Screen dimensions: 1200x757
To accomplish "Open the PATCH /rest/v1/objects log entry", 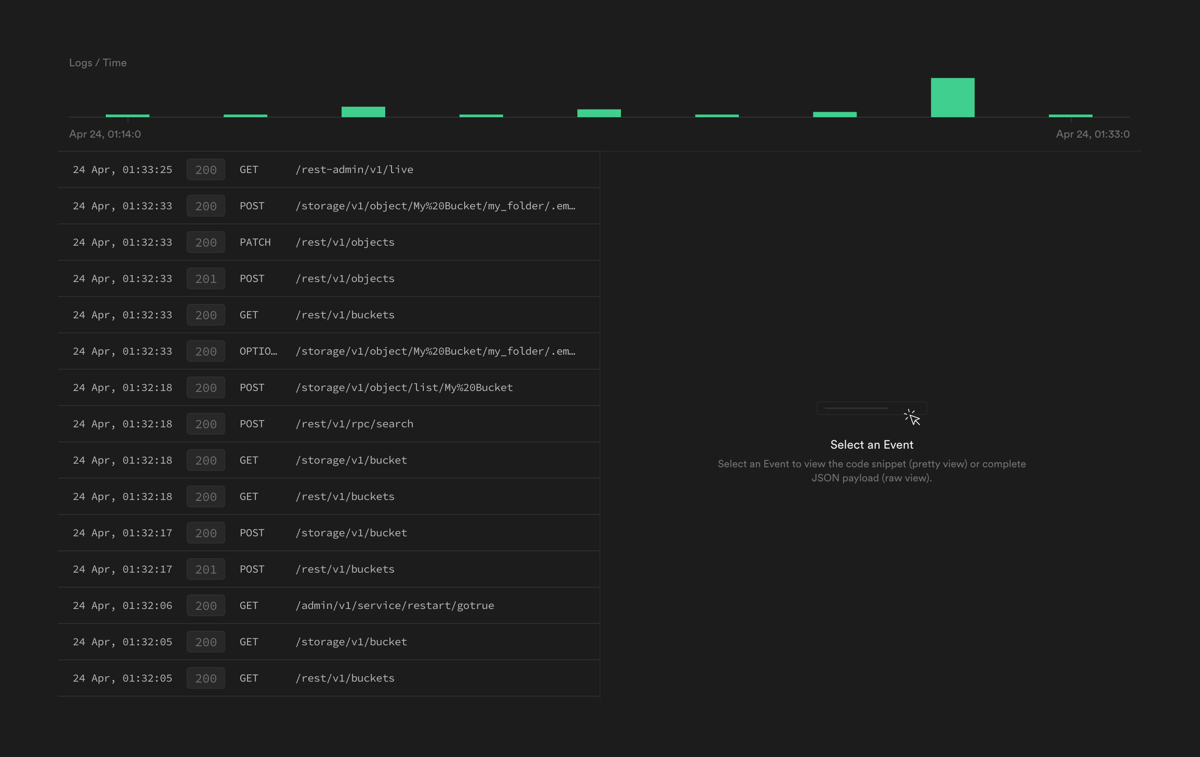I will click(x=330, y=242).
